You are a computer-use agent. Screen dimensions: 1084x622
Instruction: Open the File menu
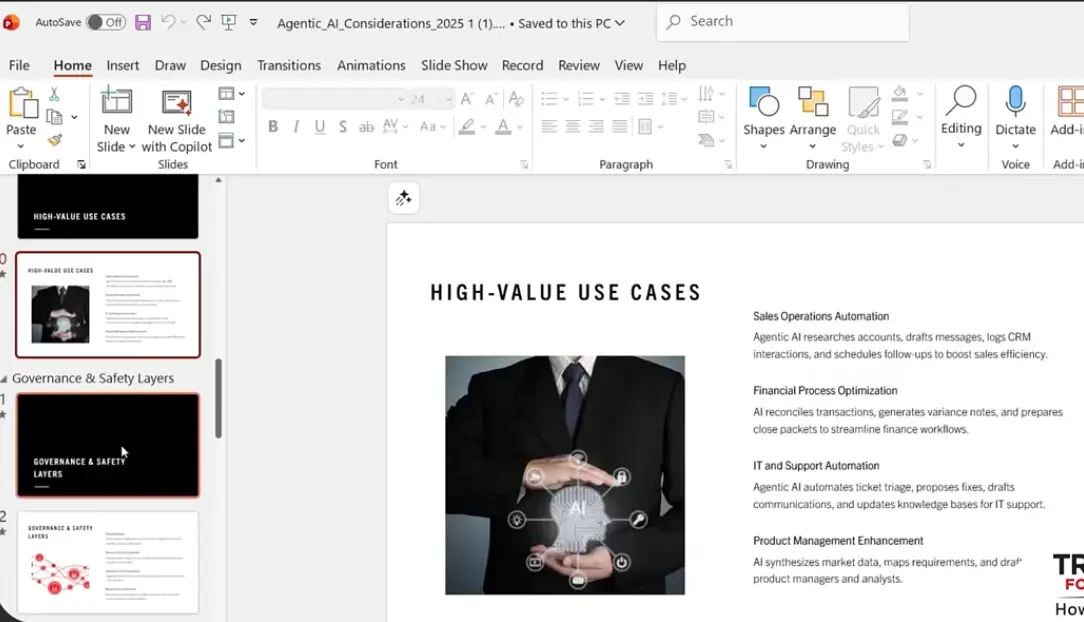click(19, 65)
